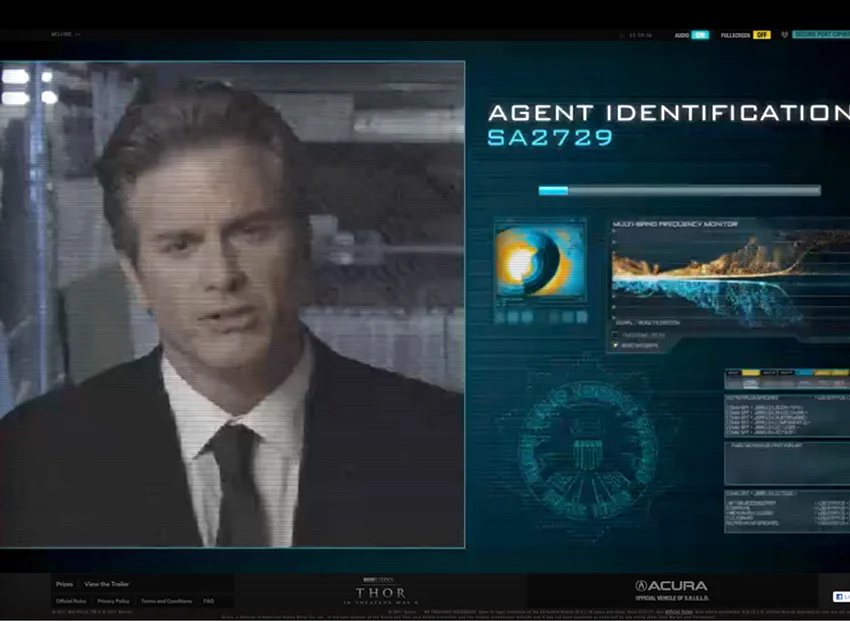Open Terms and Conditions link

coord(166,601)
